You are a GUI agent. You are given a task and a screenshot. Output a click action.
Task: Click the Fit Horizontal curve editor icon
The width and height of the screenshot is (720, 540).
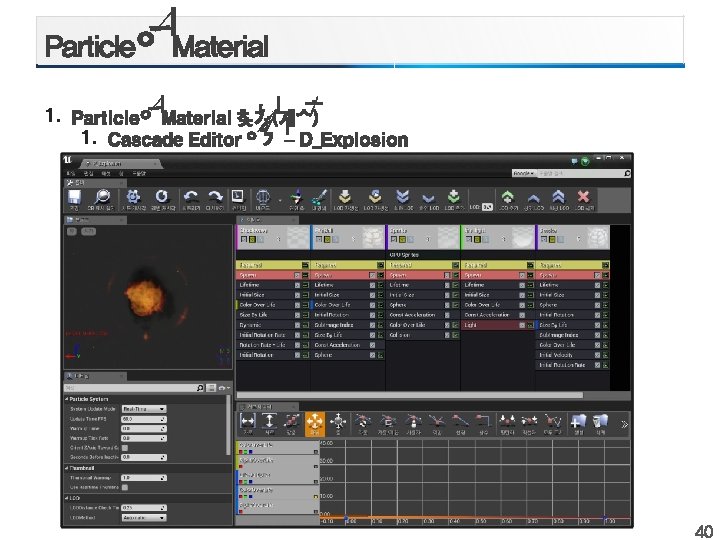coord(248,421)
